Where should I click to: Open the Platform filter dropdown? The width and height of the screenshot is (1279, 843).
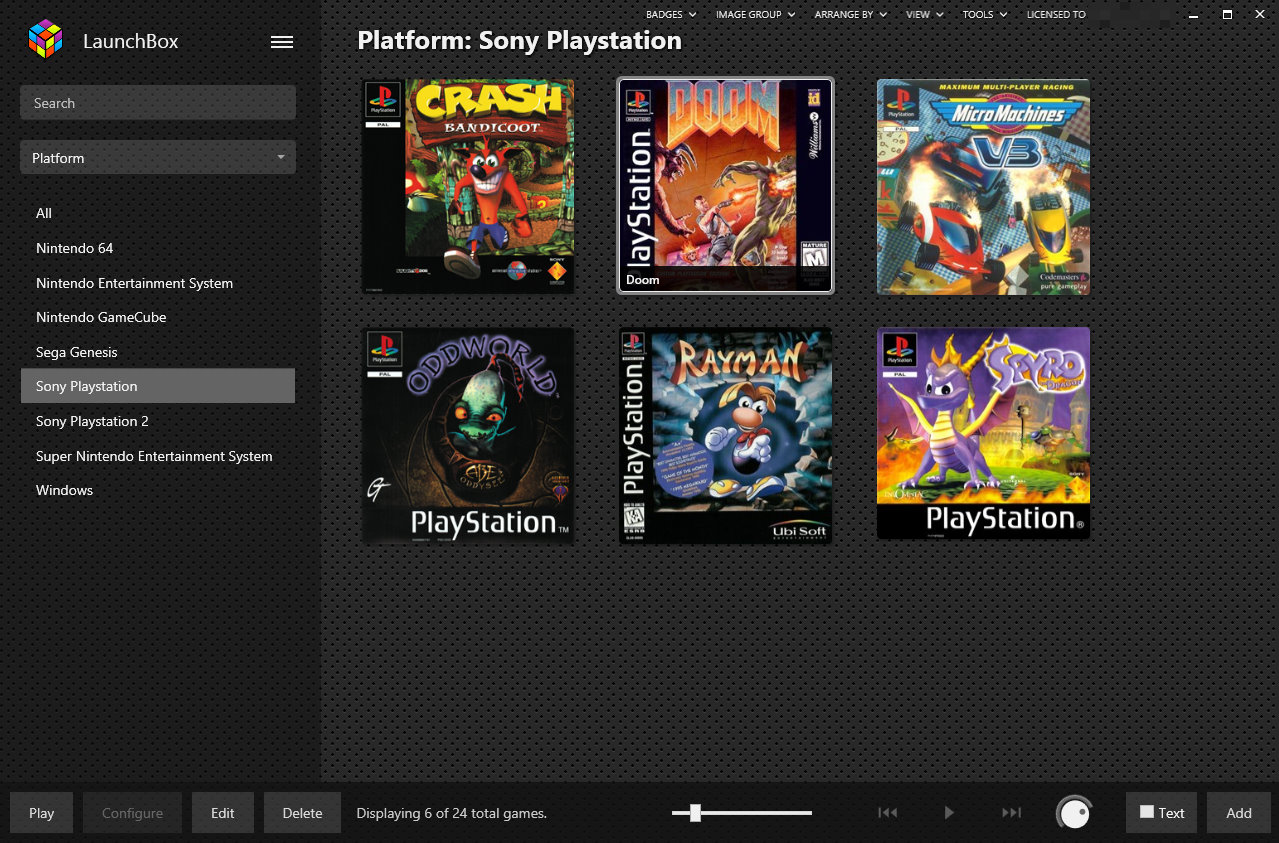coord(158,158)
